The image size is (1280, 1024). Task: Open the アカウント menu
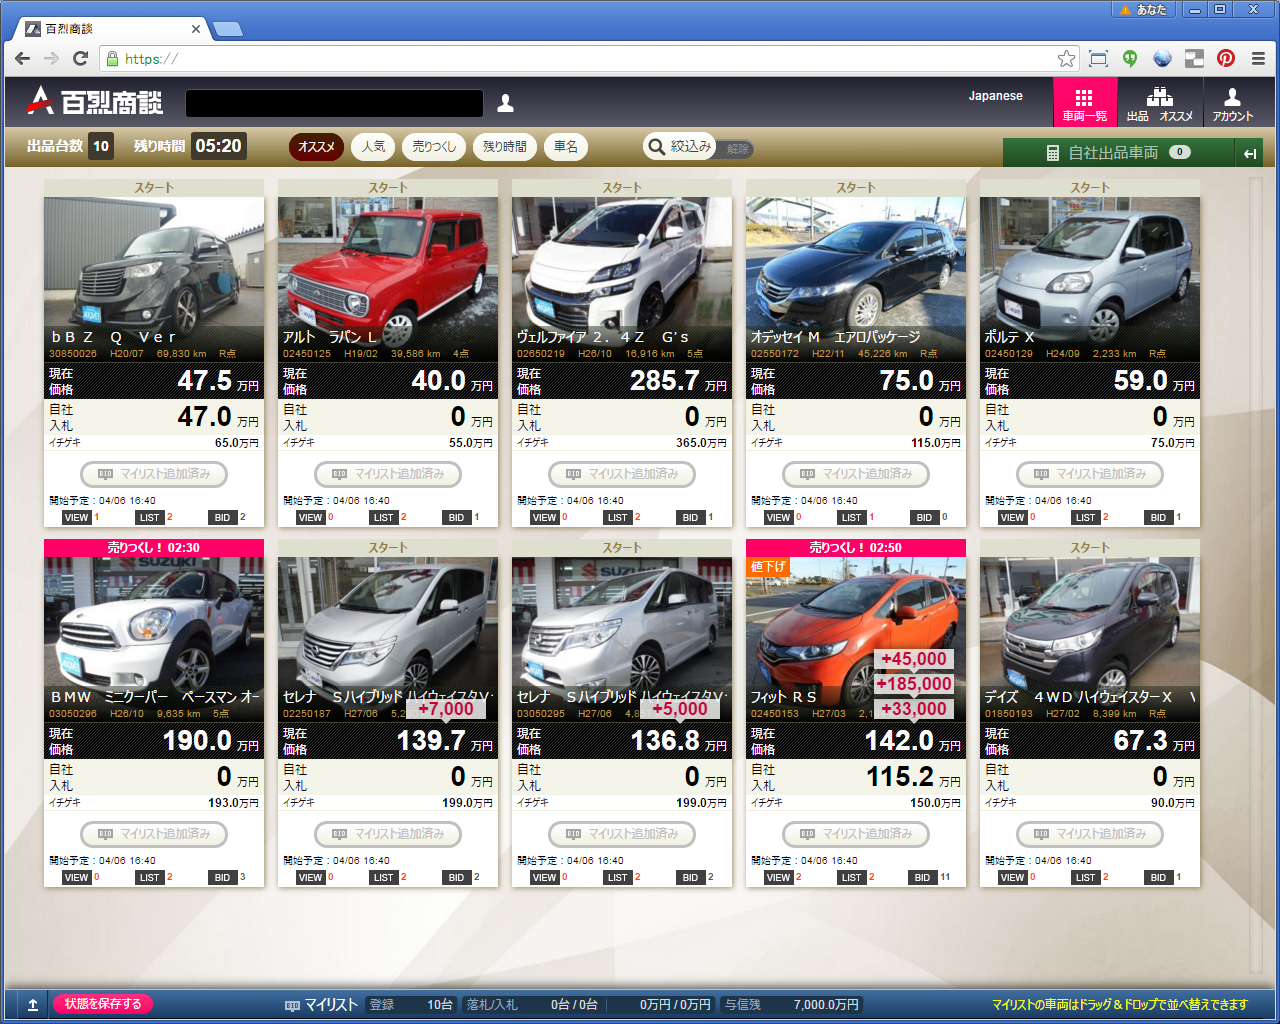1233,103
